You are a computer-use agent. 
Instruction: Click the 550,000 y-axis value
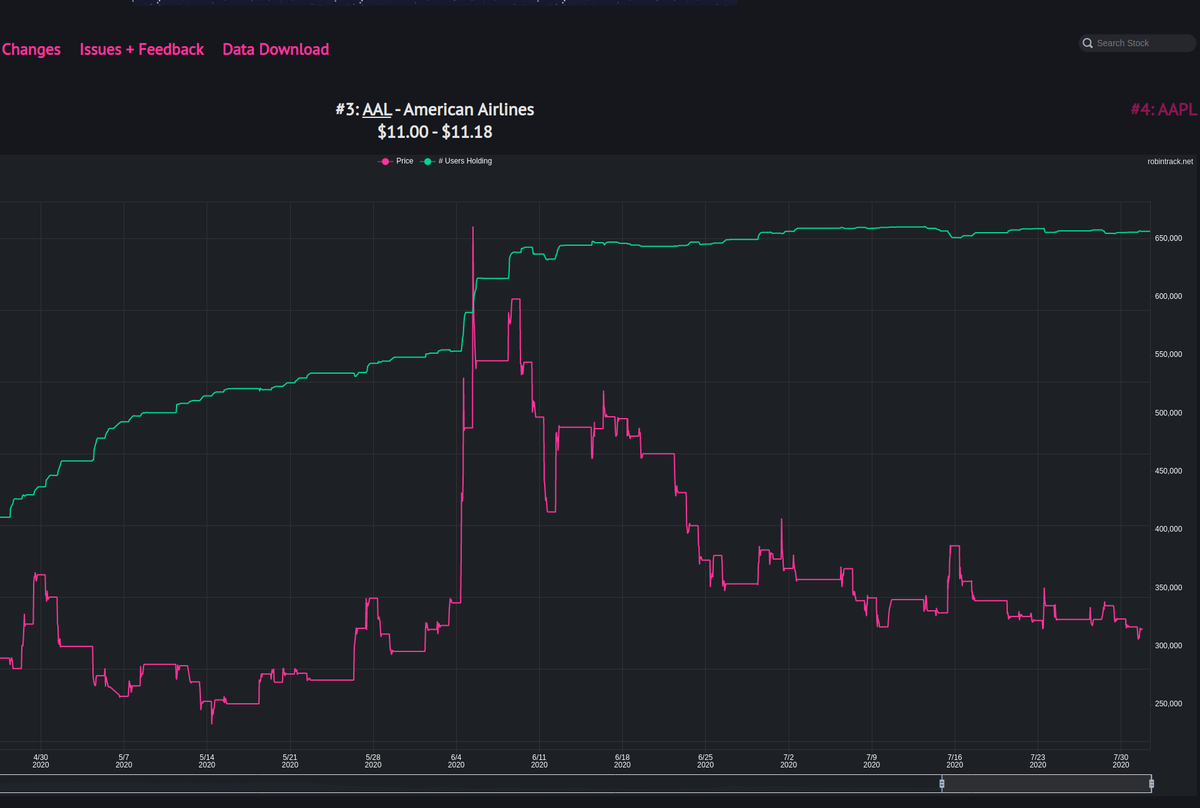point(1168,354)
